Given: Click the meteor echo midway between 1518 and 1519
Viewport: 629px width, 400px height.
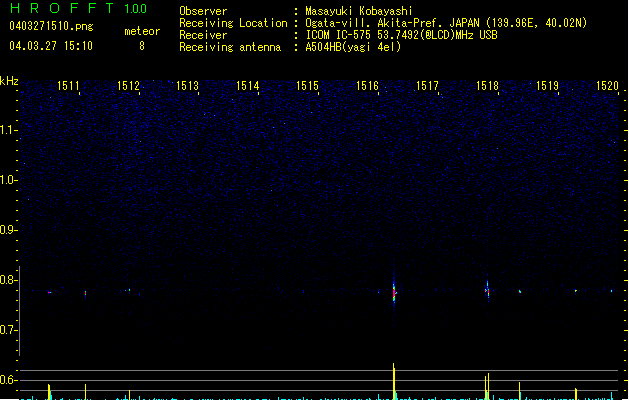Looking at the screenshot, I should click(x=520, y=291).
